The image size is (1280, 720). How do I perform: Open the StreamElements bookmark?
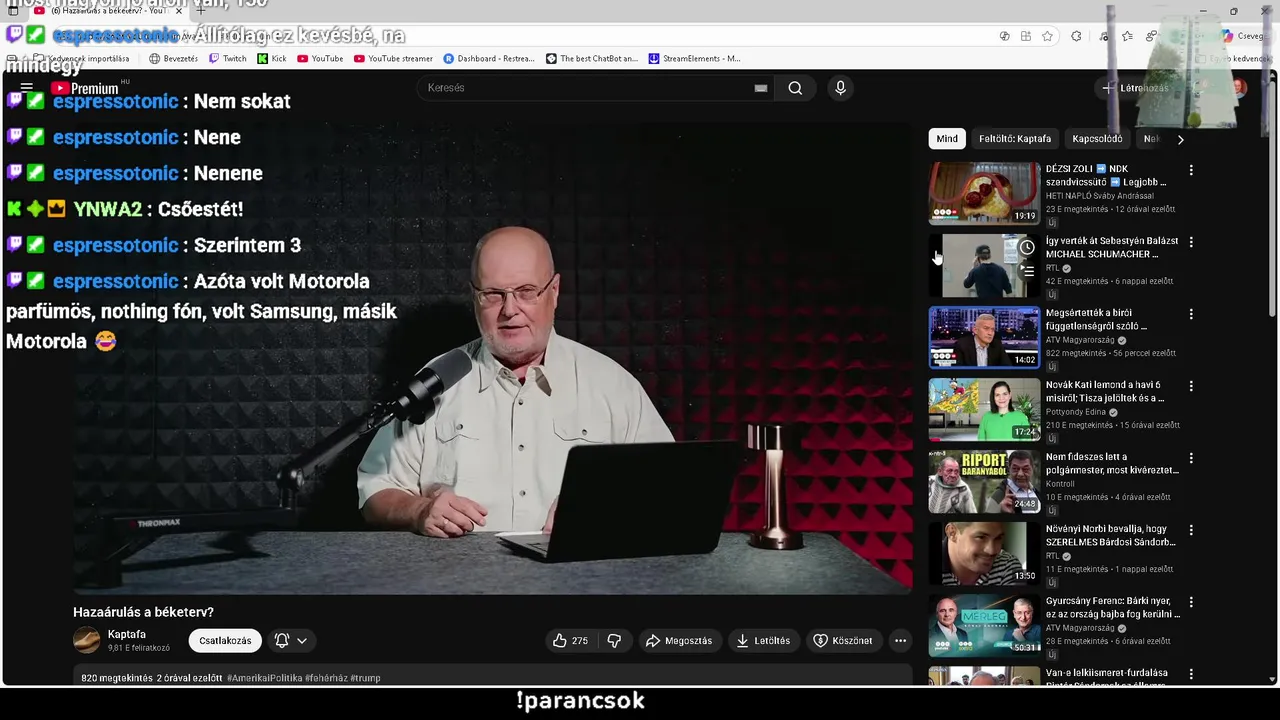tap(695, 58)
